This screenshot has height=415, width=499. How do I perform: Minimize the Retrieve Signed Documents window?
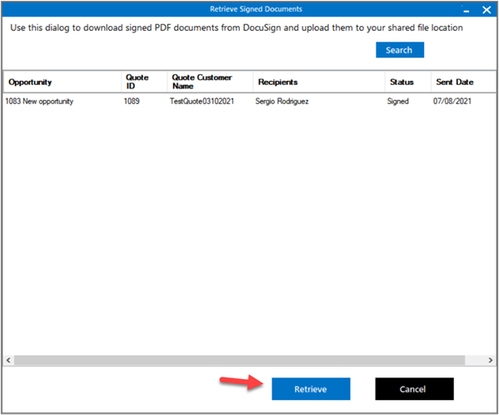point(466,10)
